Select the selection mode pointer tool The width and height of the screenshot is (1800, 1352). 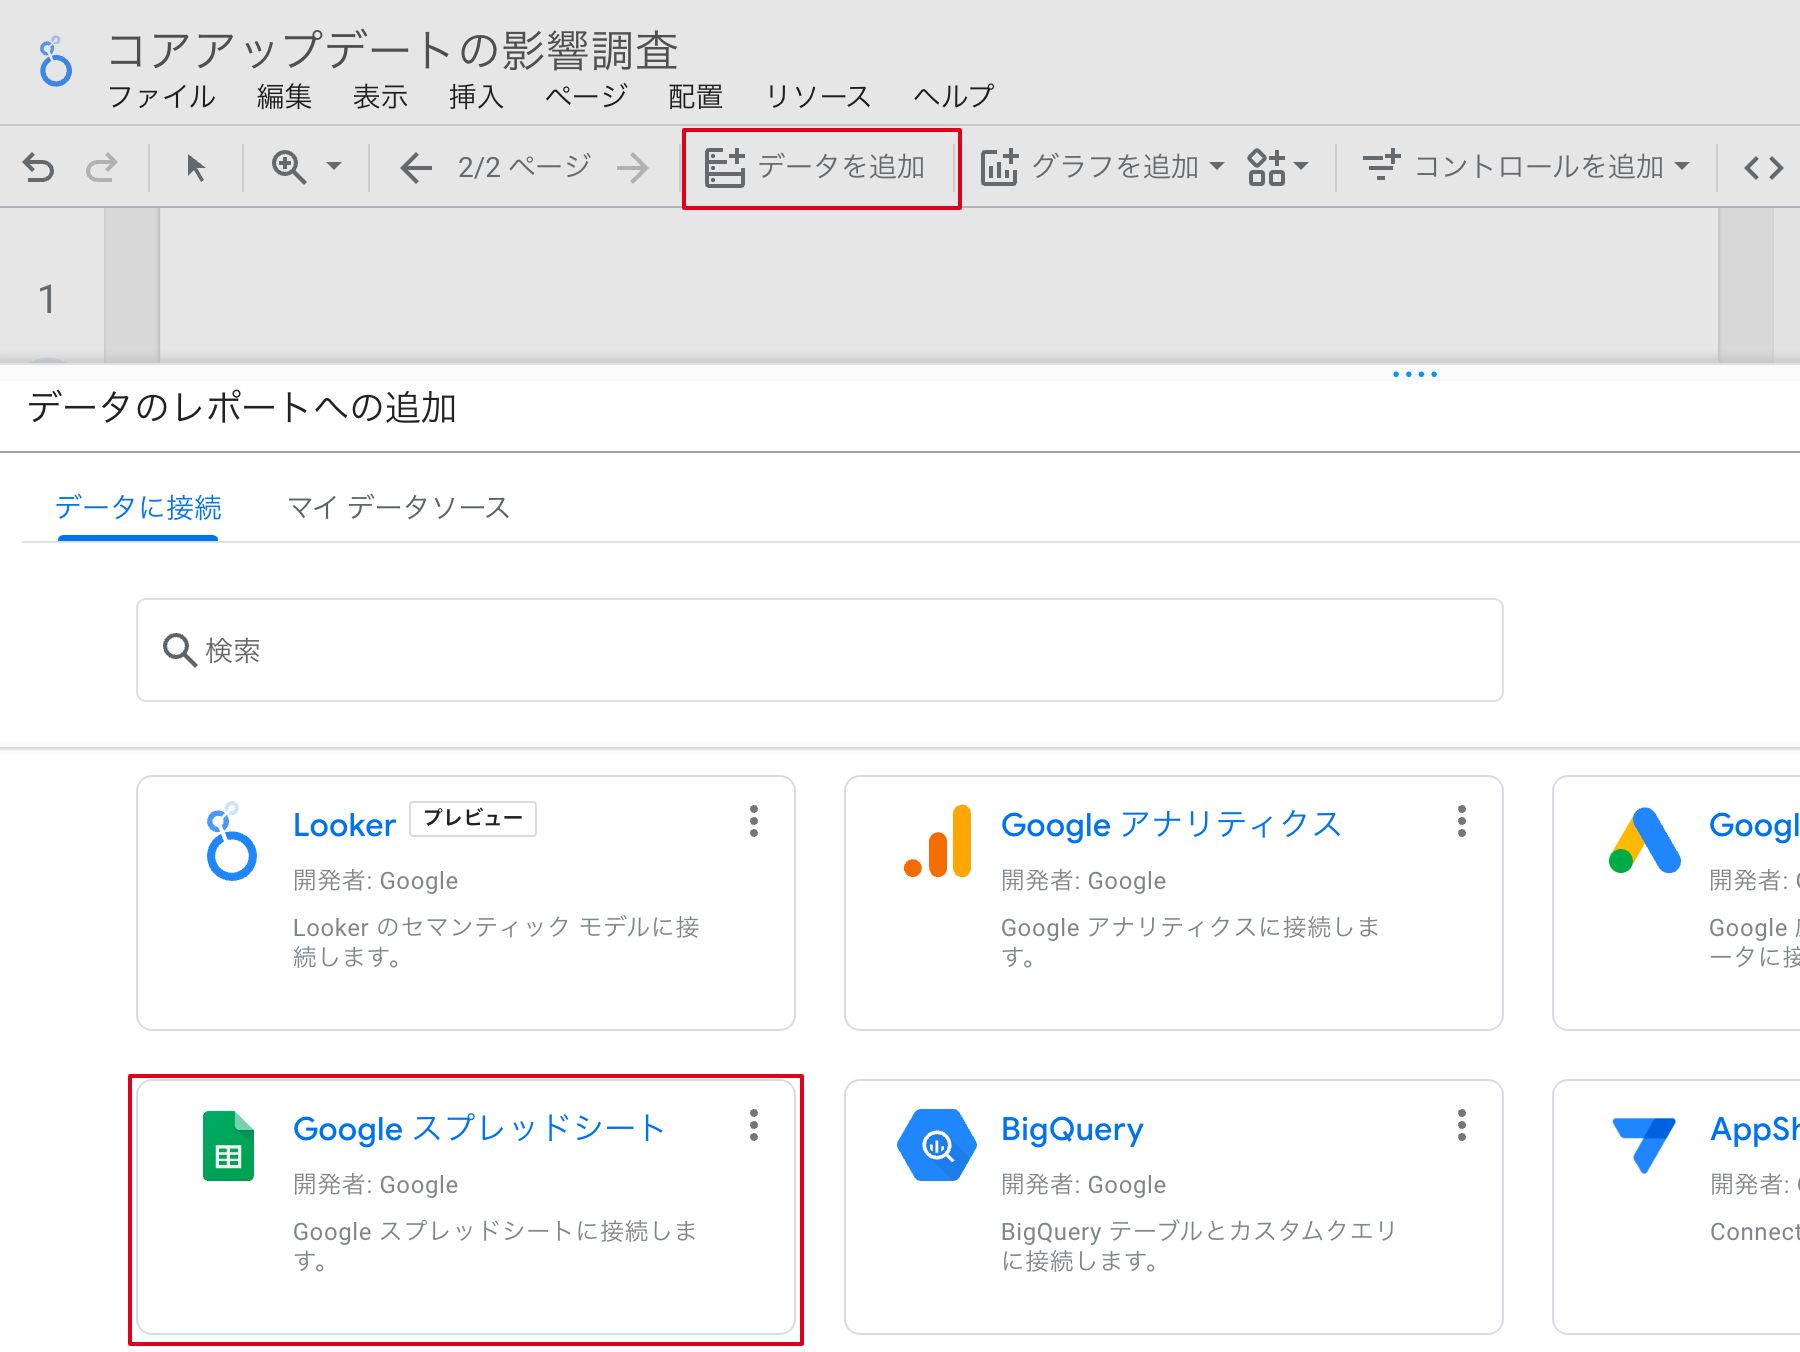[196, 167]
